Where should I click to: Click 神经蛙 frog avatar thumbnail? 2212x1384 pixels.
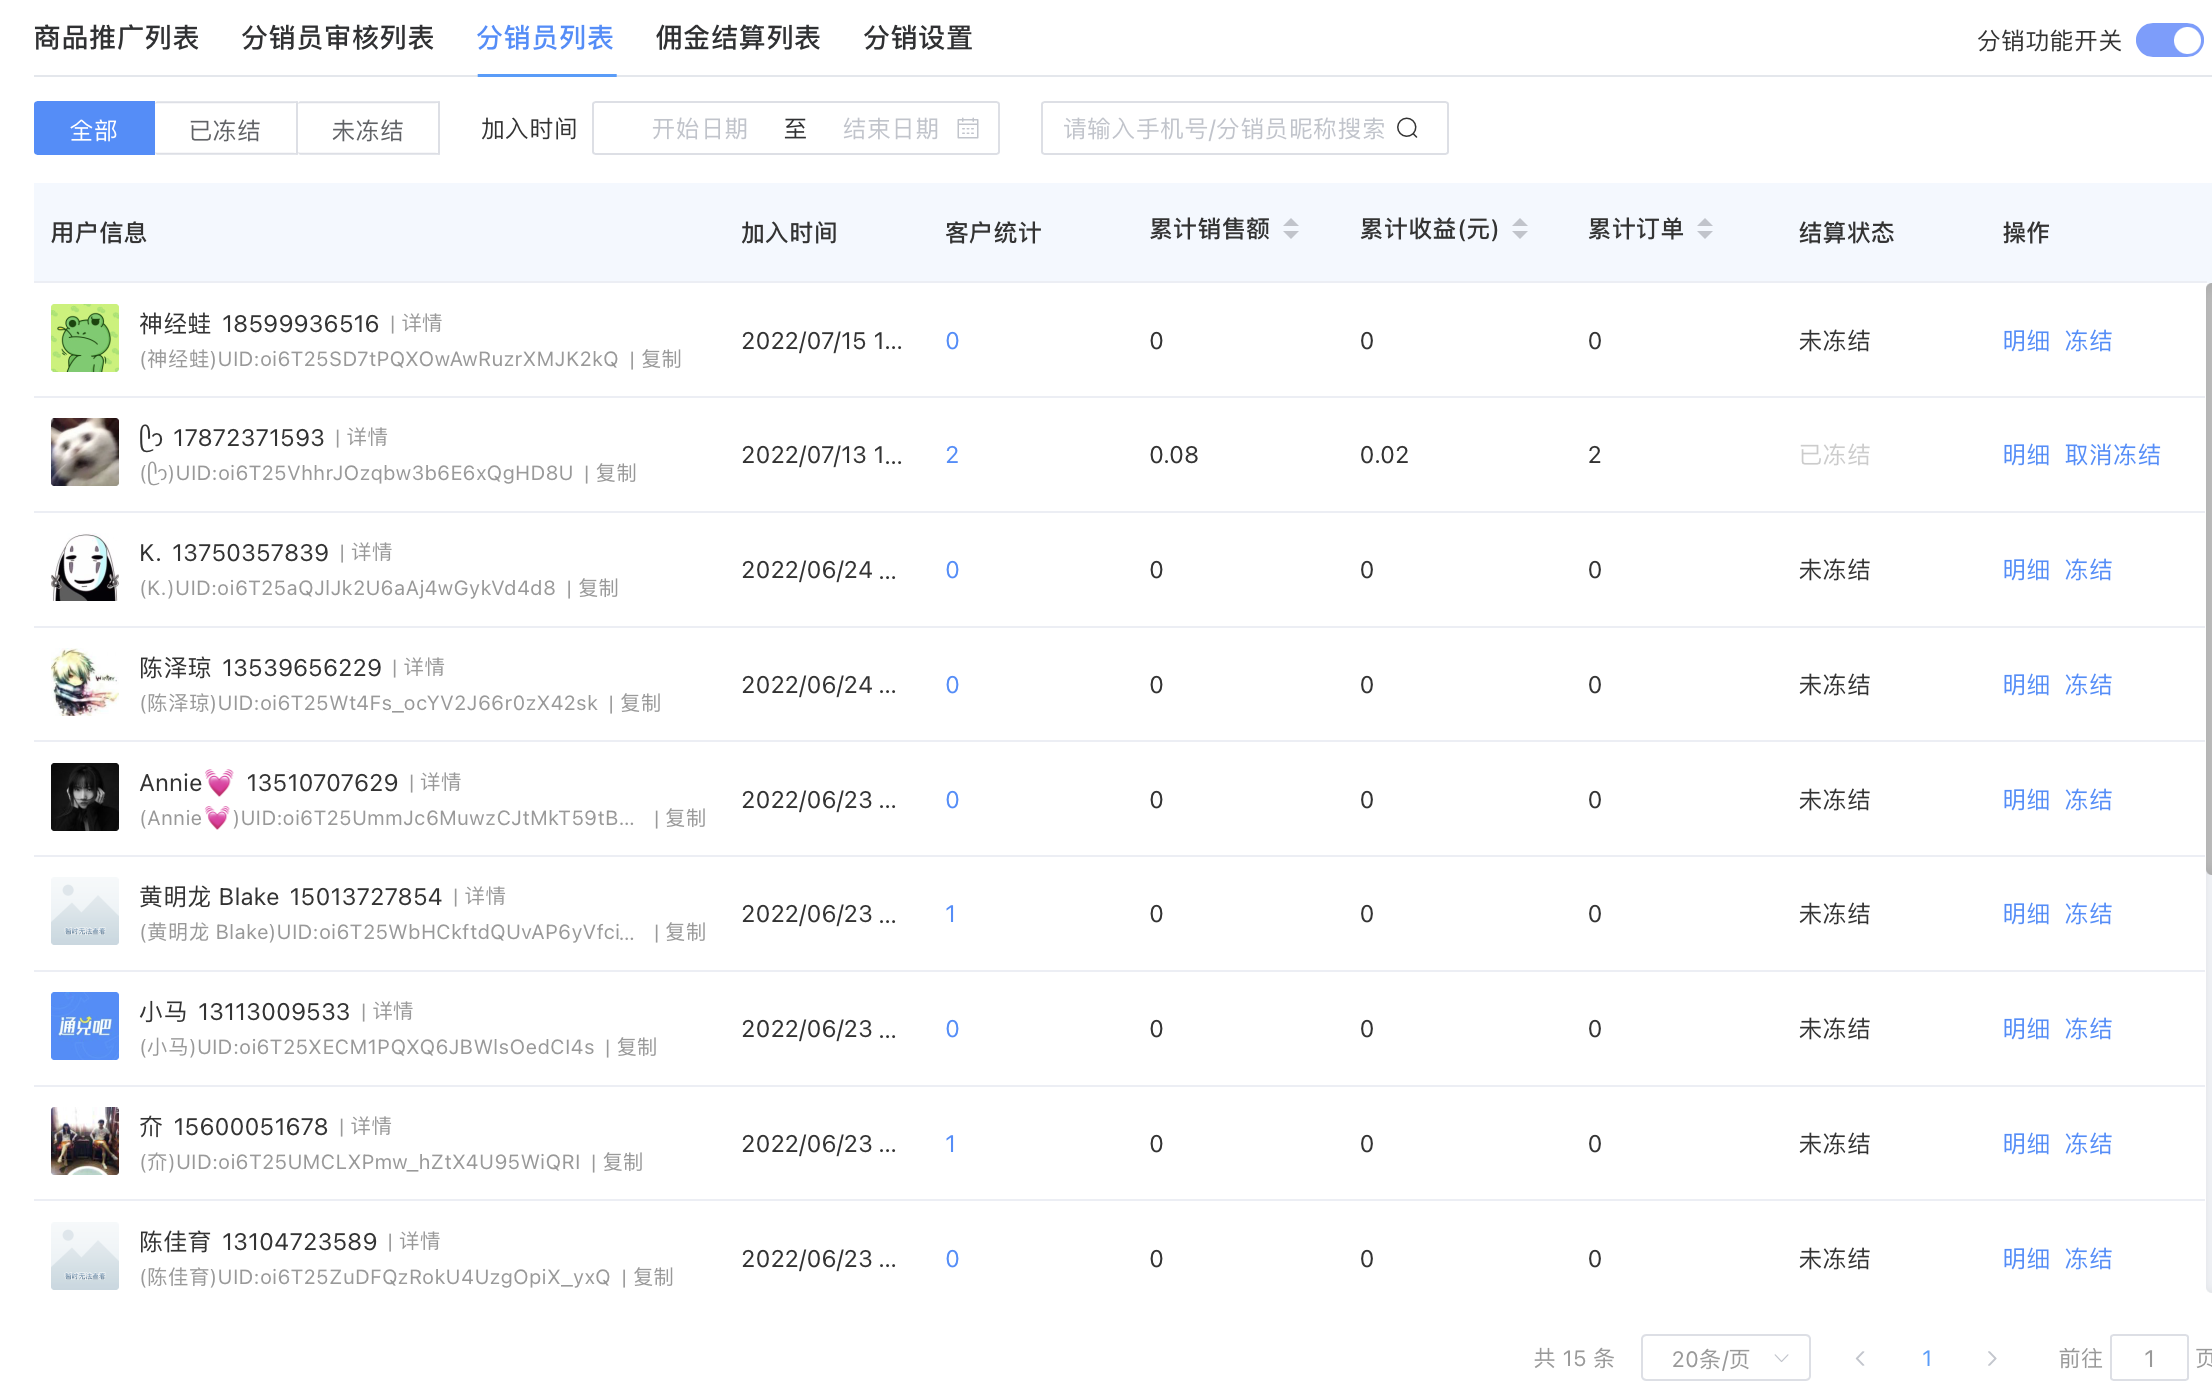point(85,338)
